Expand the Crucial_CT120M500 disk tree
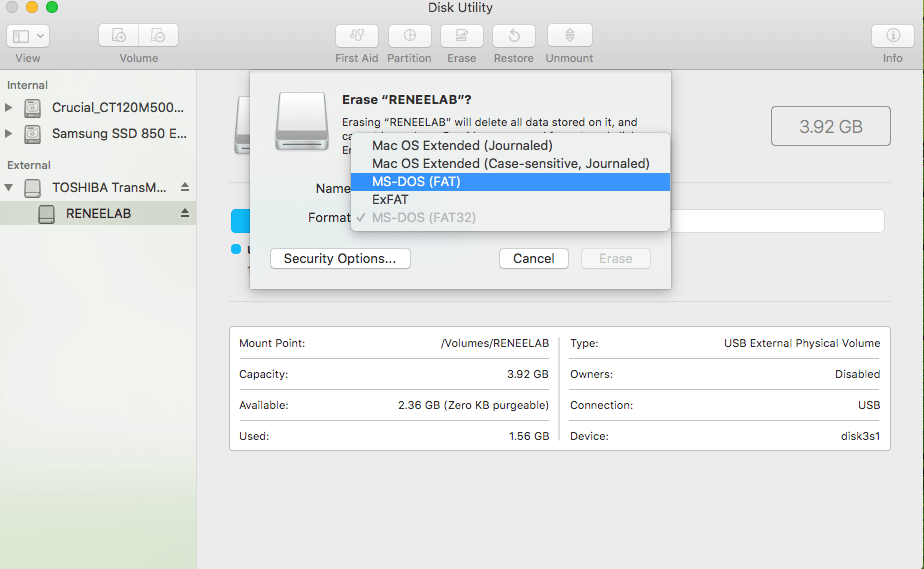This screenshot has width=924, height=569. [x=9, y=107]
